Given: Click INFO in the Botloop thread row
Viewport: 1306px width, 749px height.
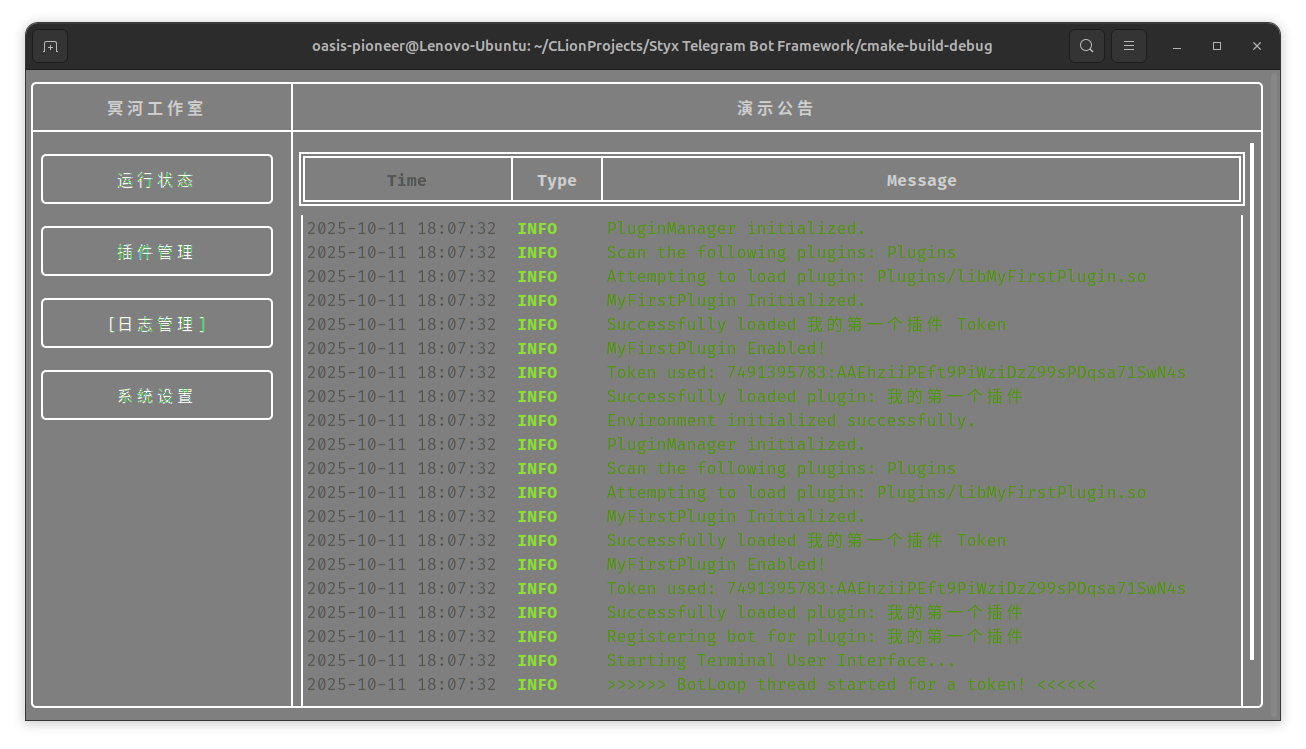Looking at the screenshot, I should coord(537,685).
